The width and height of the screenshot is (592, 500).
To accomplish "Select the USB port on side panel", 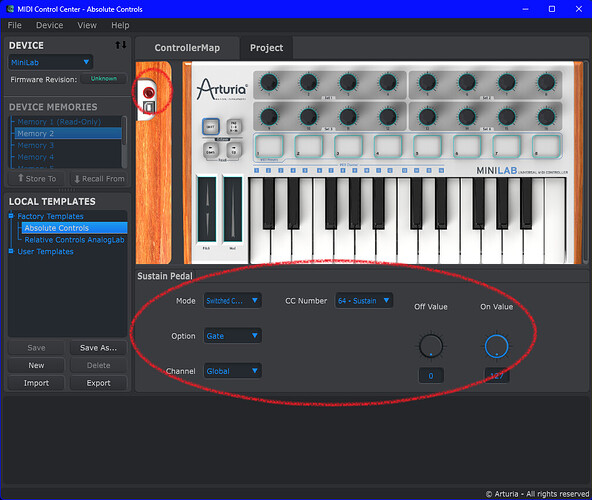I will click(149, 108).
